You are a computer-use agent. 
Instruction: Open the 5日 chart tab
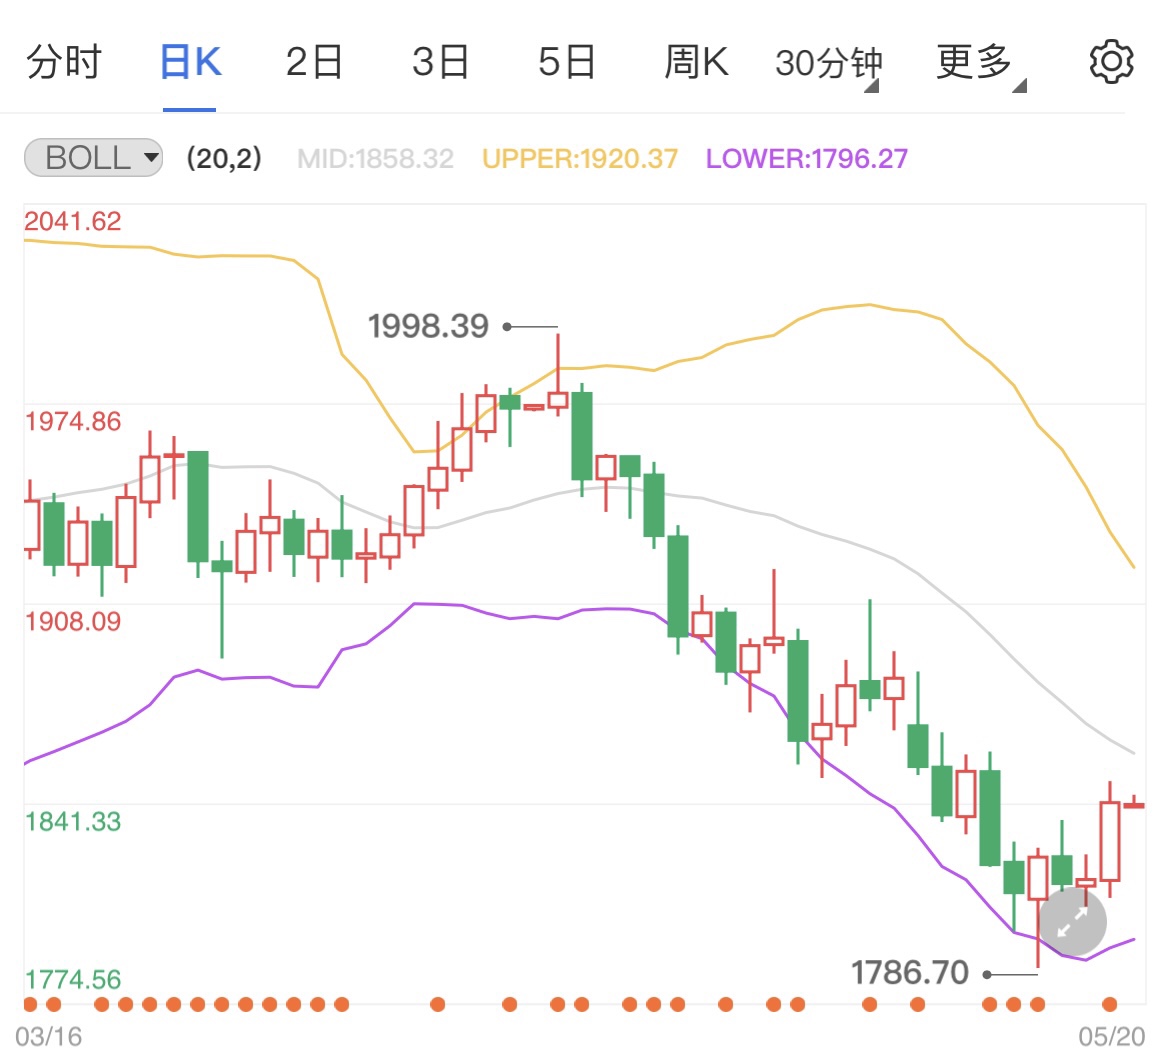(566, 62)
